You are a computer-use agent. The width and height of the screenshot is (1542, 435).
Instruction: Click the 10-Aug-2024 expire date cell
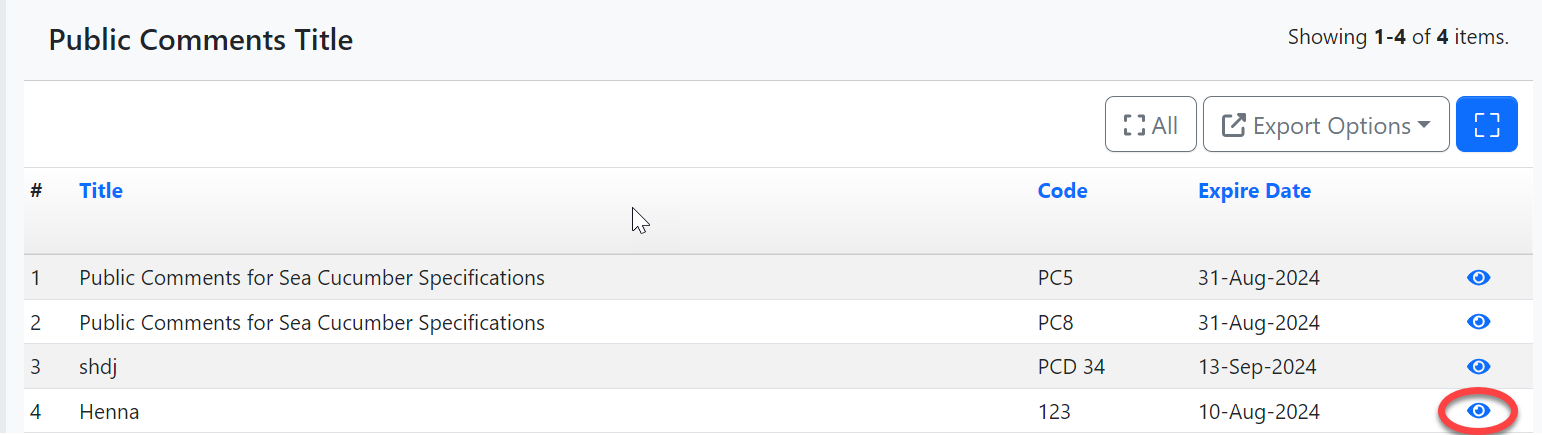pos(1258,411)
